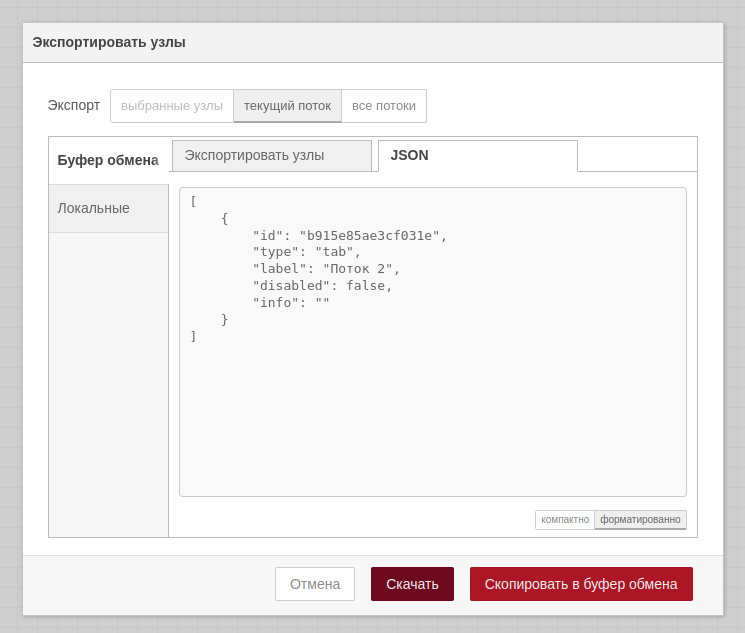Switch export scope to "все потоки"
Screen dimensions: 745x633
click(384, 106)
